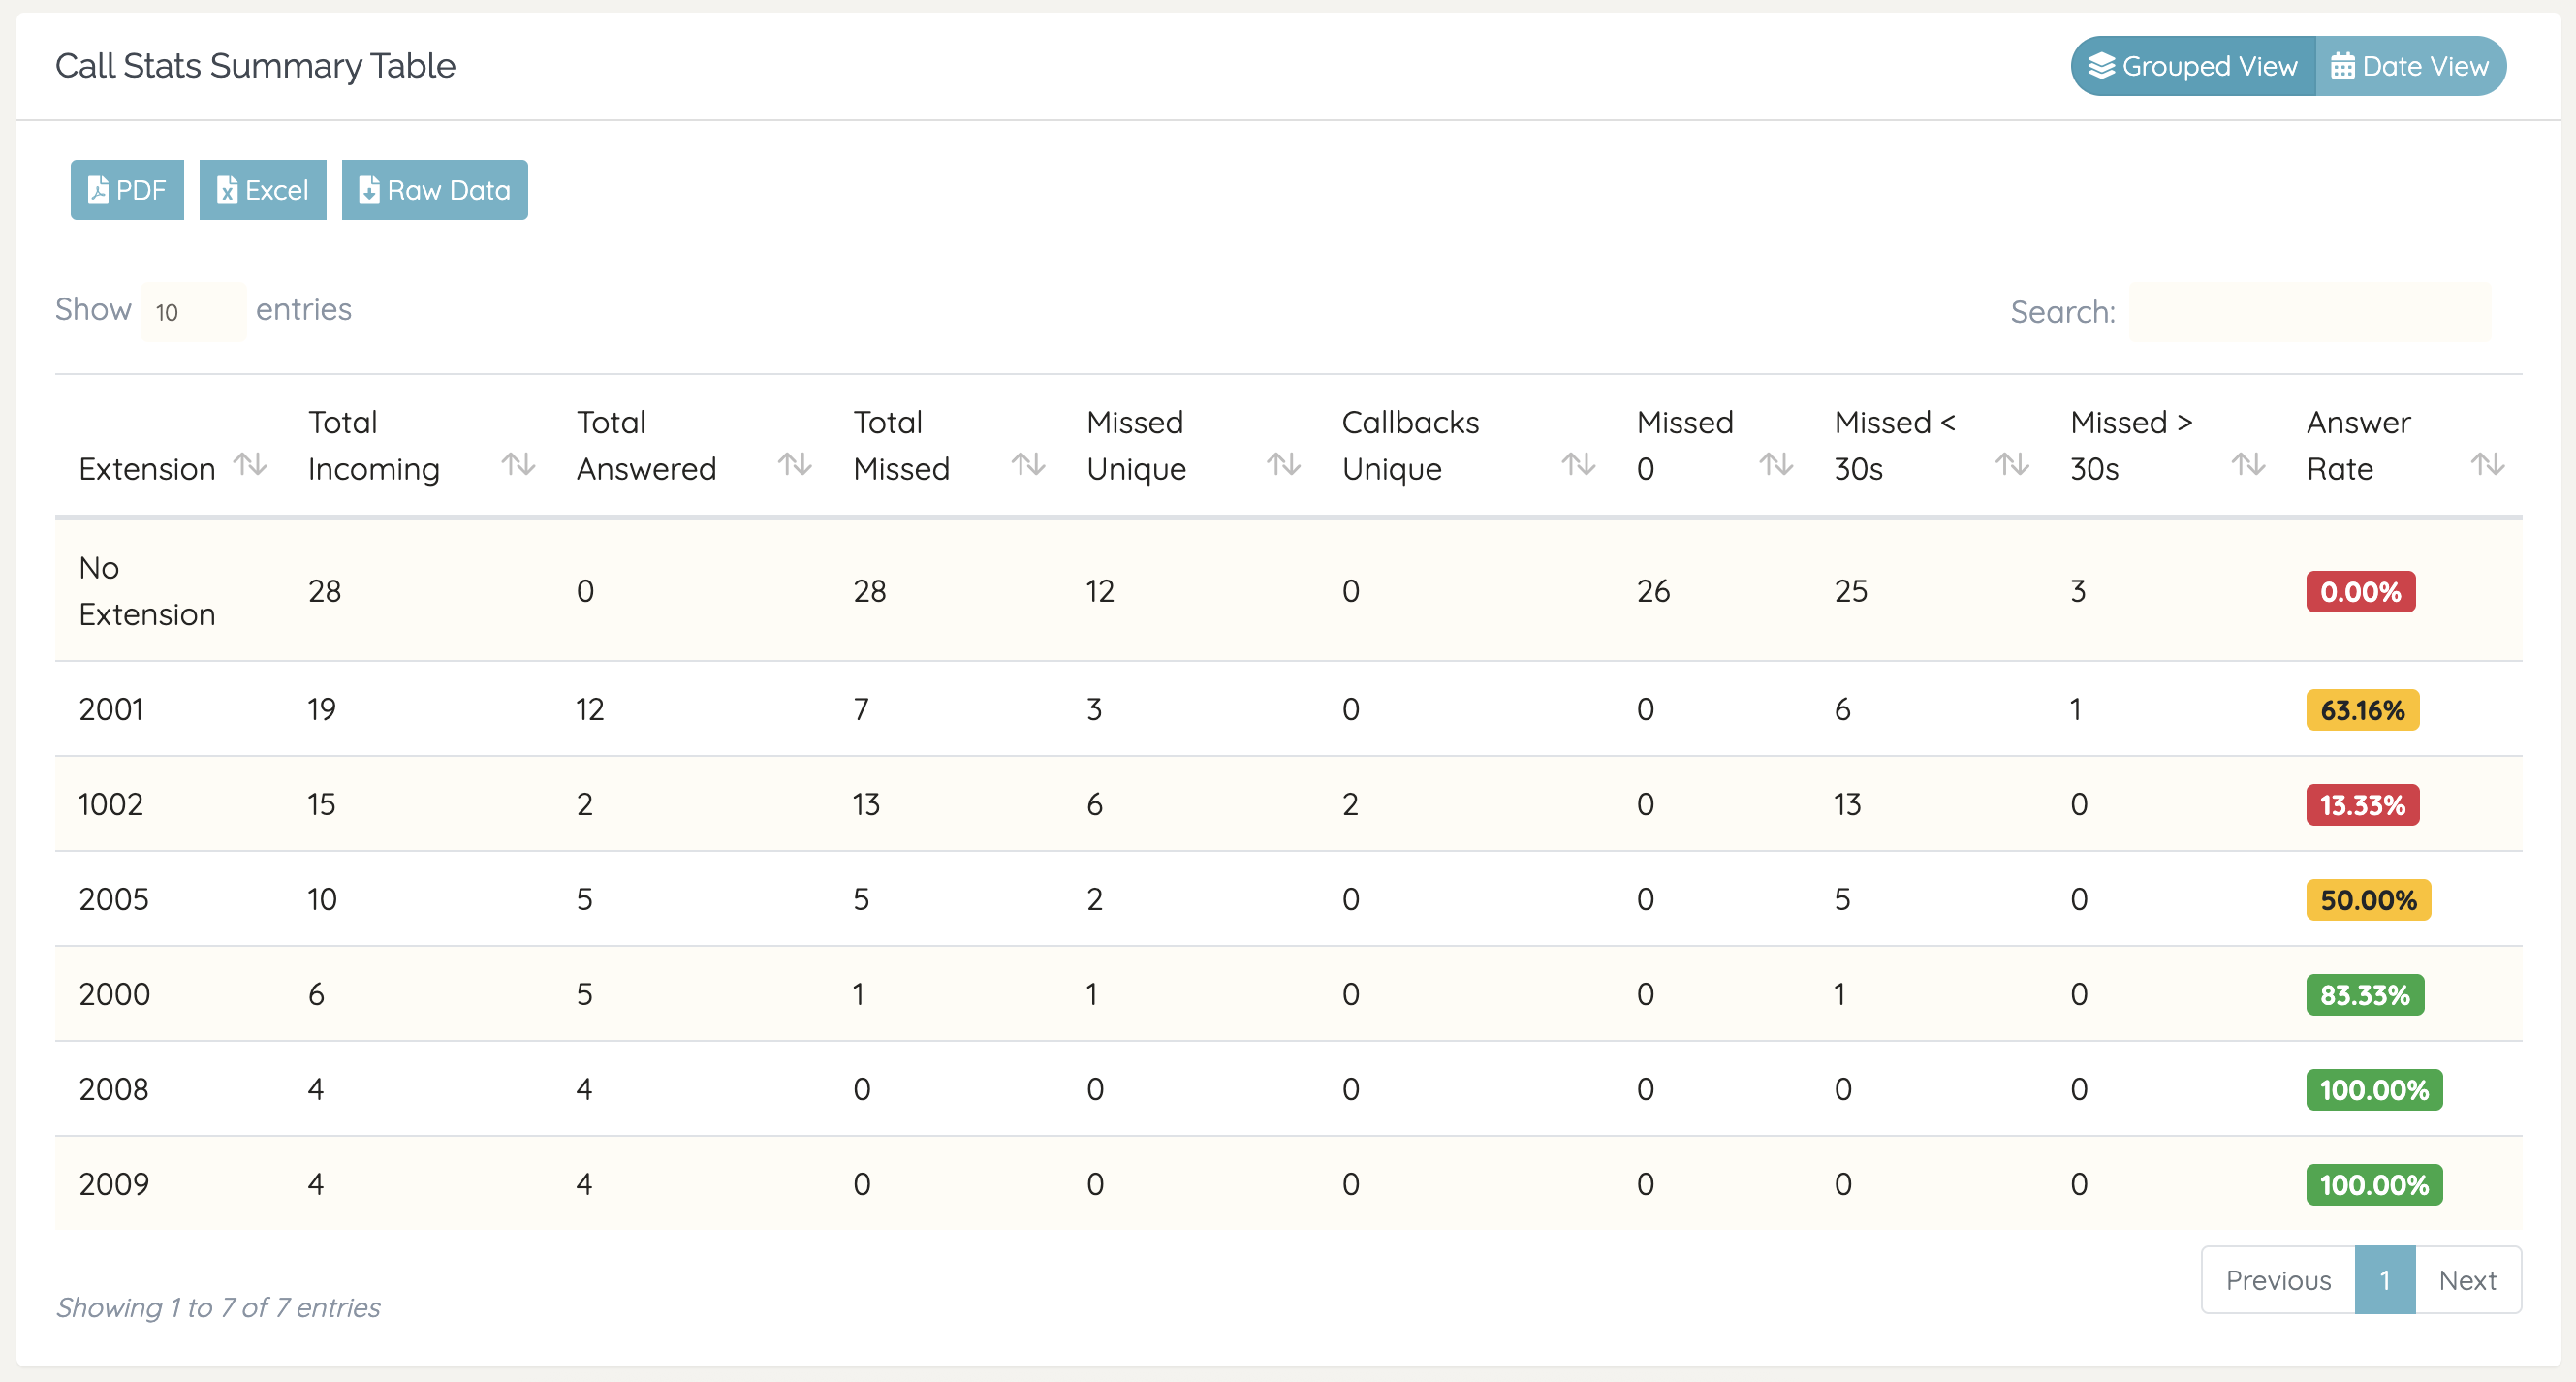Sort by Callbacks Unique column
Screen dimensions: 2576x1382
[x=1579, y=464]
